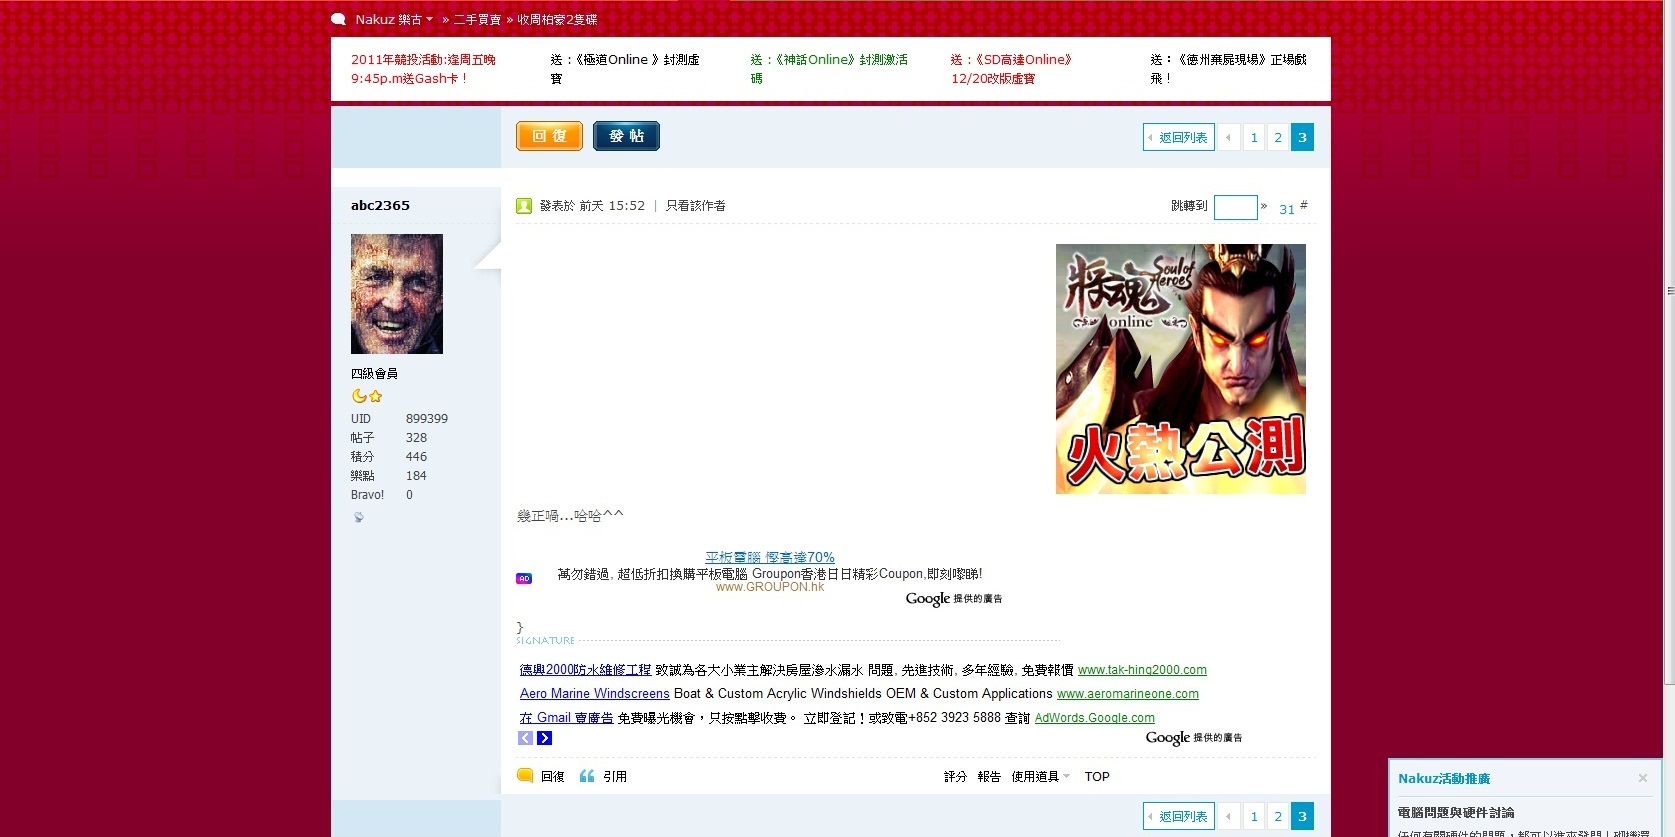Click 評分 rate post link
The width and height of the screenshot is (1675, 837).
pyautogui.click(x=955, y=776)
